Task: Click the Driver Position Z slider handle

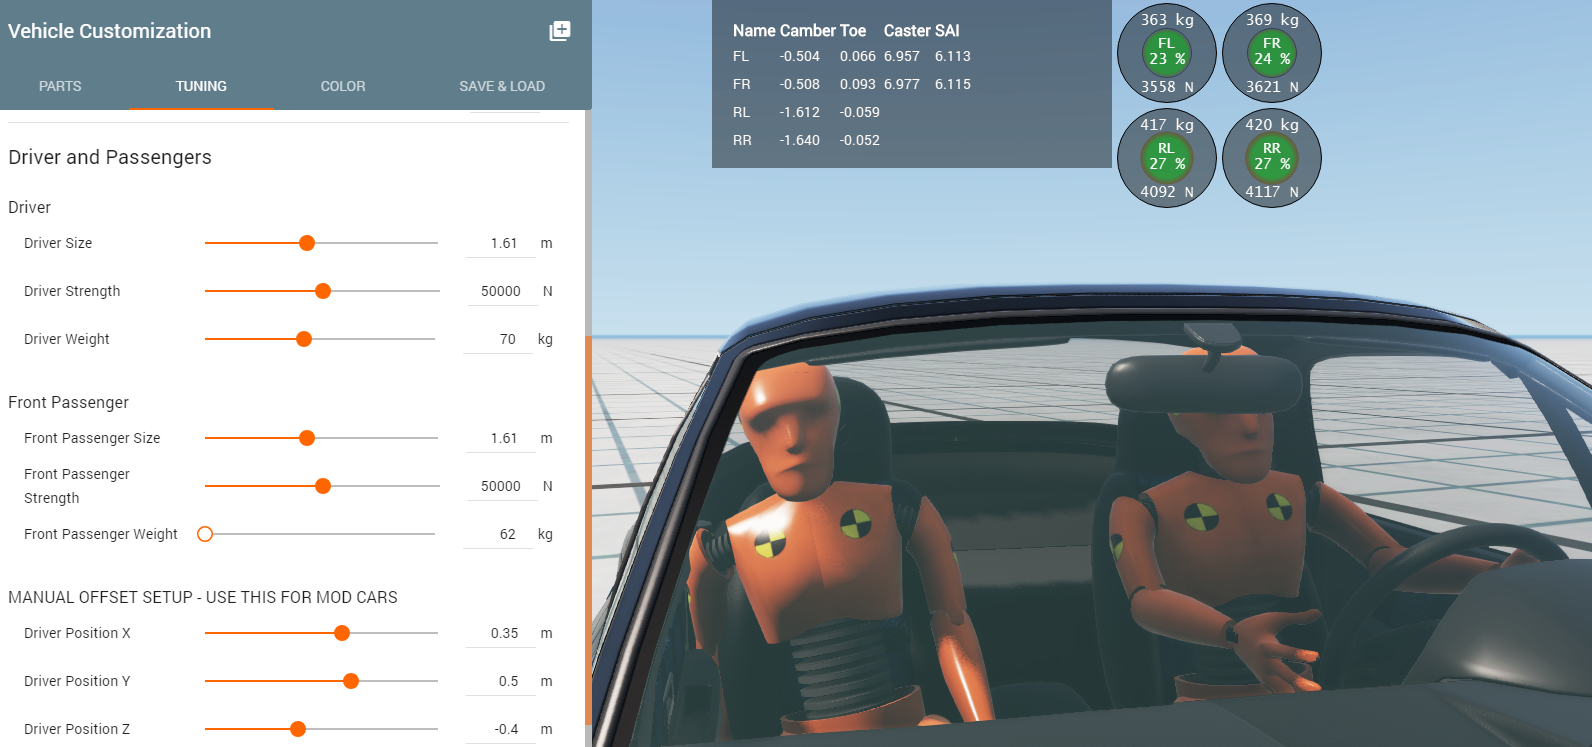Action: 298,729
